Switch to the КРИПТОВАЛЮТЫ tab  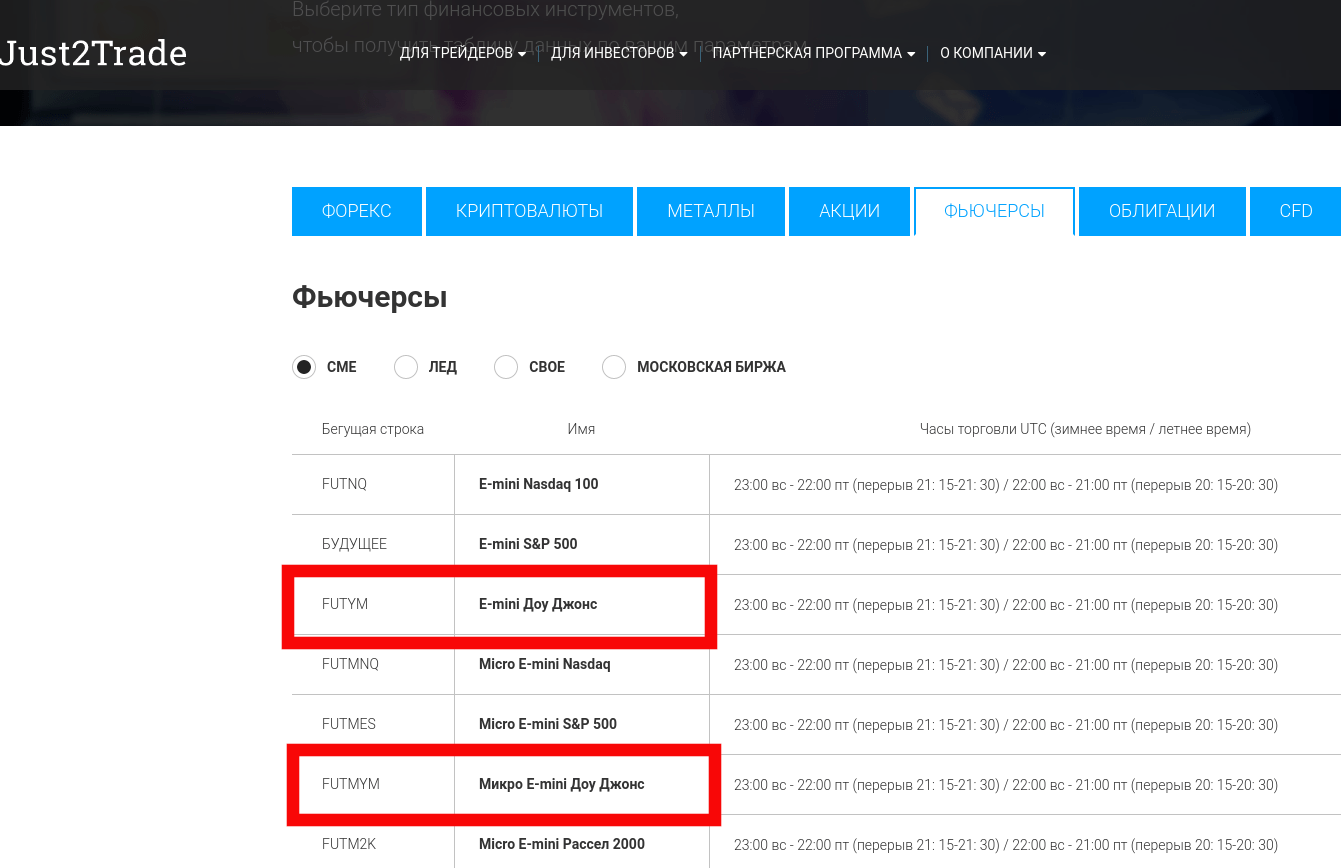[529, 211]
